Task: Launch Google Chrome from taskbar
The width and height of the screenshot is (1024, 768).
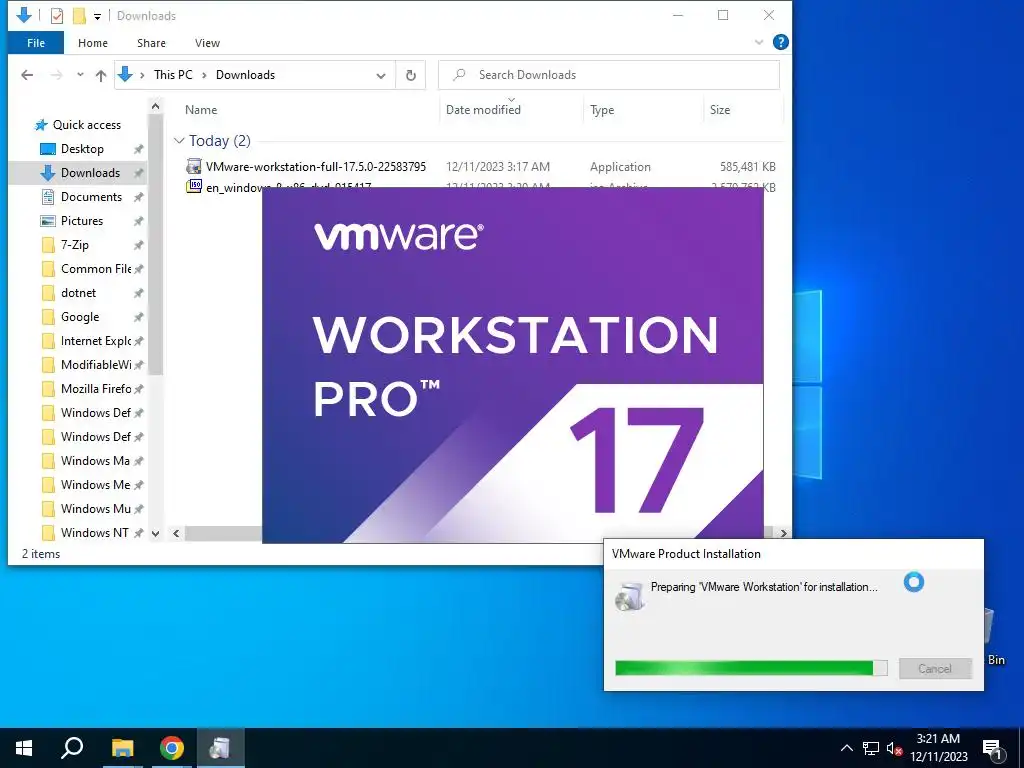Action: click(x=171, y=748)
